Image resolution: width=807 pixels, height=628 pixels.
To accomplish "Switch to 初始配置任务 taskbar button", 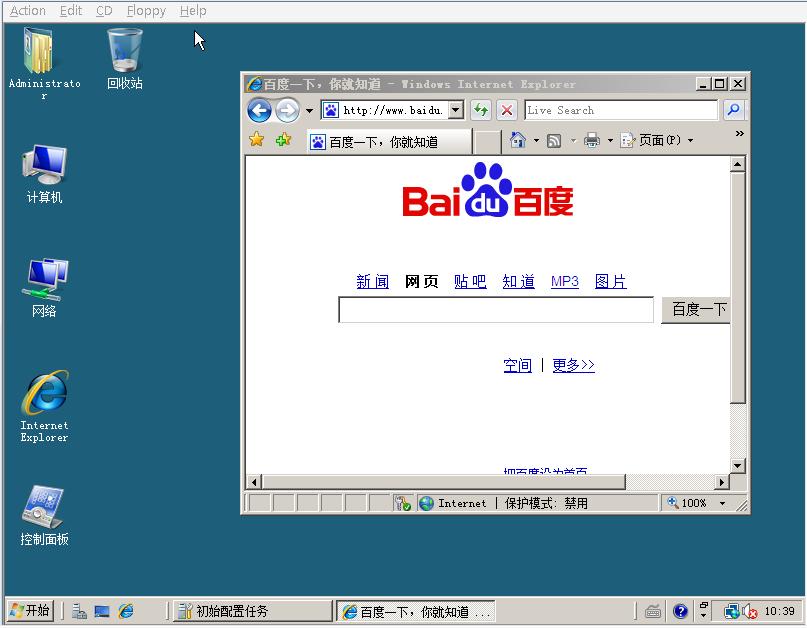I will pyautogui.click(x=252, y=611).
